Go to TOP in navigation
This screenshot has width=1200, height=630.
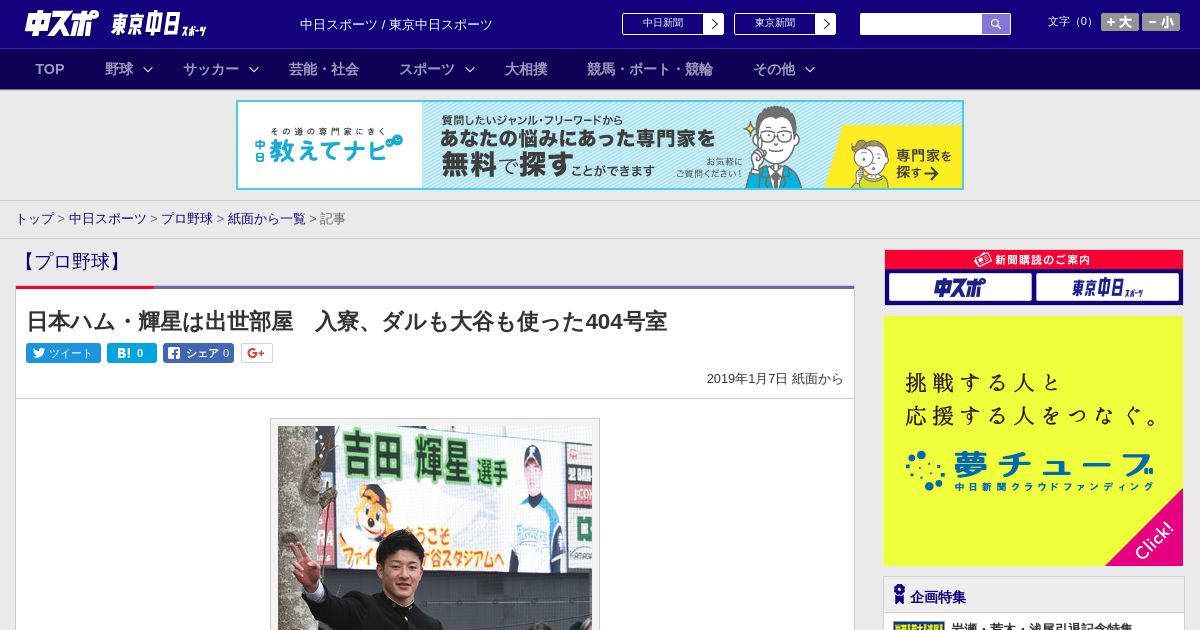[x=50, y=69]
